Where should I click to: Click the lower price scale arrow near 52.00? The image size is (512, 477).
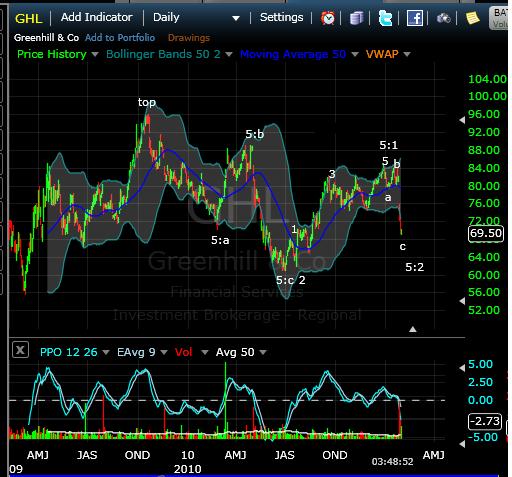[462, 301]
